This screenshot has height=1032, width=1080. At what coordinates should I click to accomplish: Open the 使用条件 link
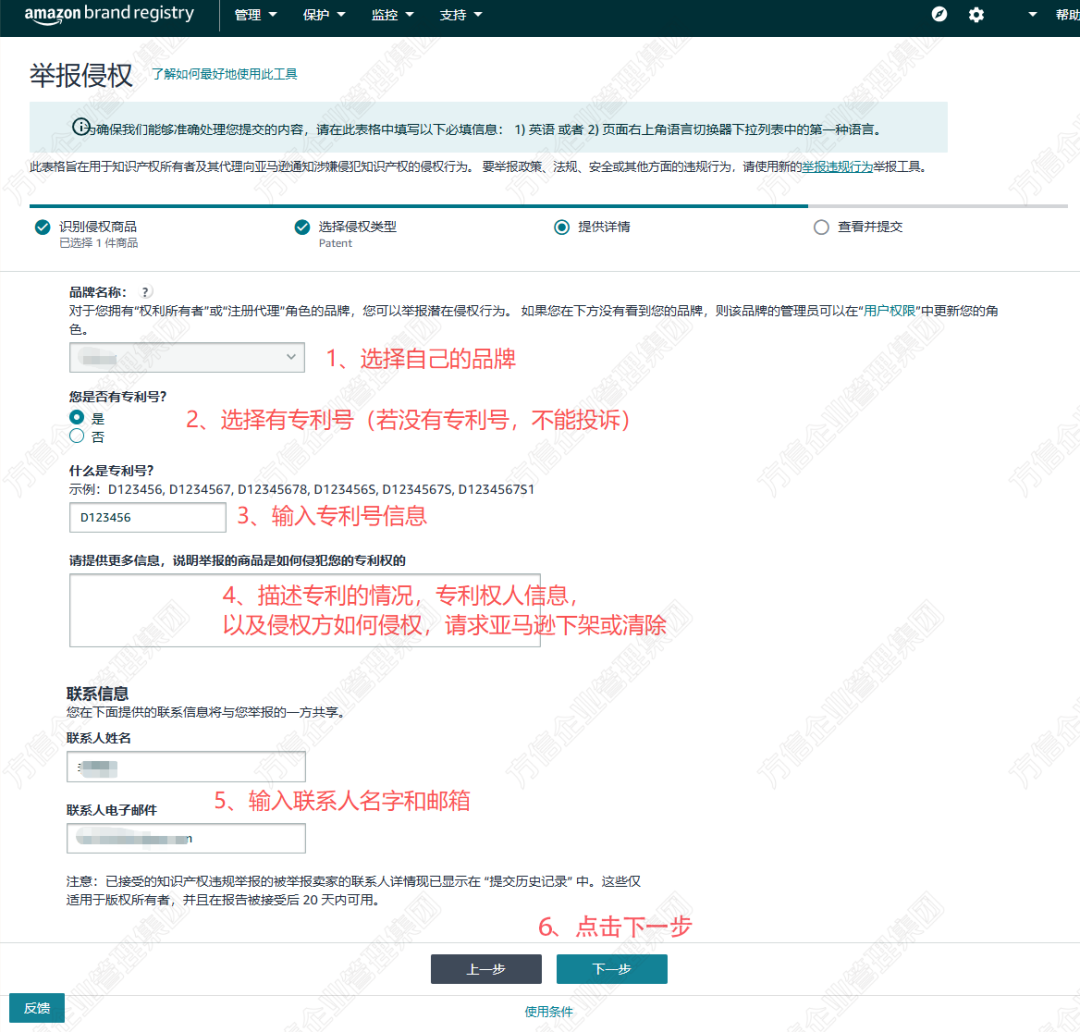549,1011
